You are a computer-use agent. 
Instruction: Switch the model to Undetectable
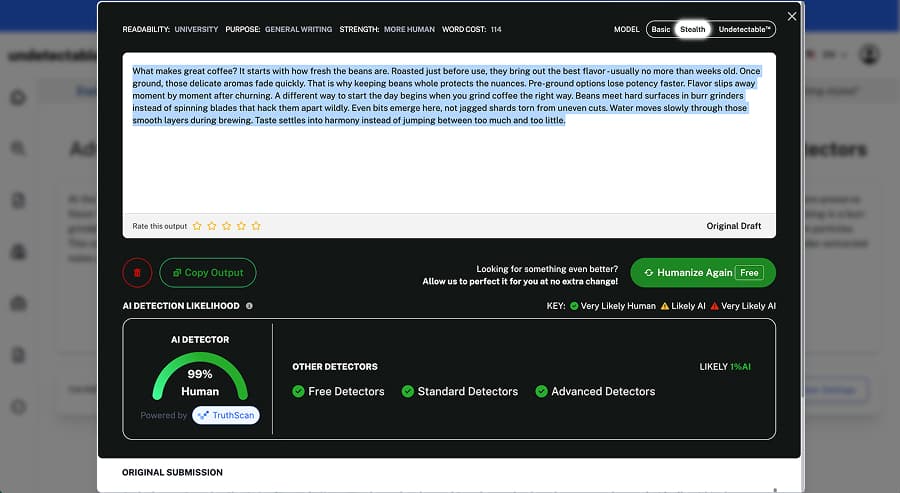click(744, 30)
